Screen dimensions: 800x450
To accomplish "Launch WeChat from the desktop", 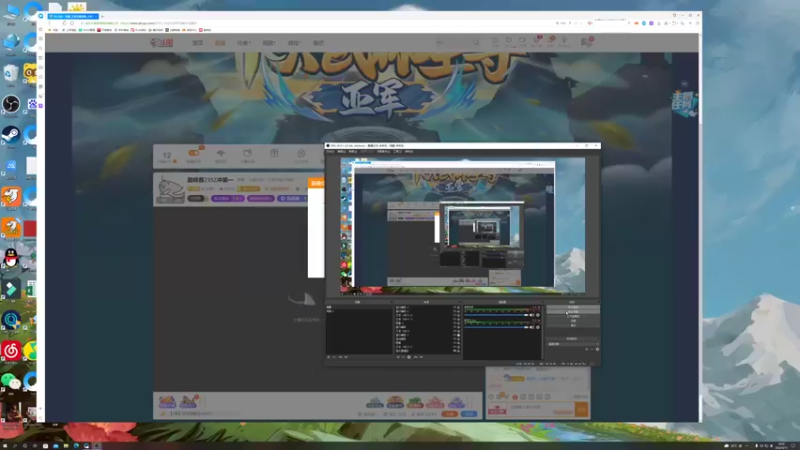I will tap(11, 381).
